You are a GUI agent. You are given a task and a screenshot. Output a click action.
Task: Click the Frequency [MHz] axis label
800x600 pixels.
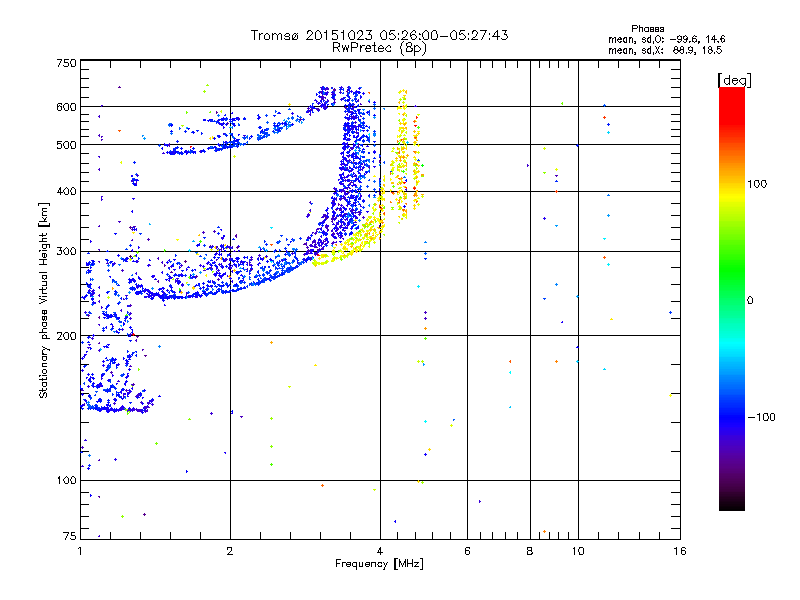tap(379, 564)
